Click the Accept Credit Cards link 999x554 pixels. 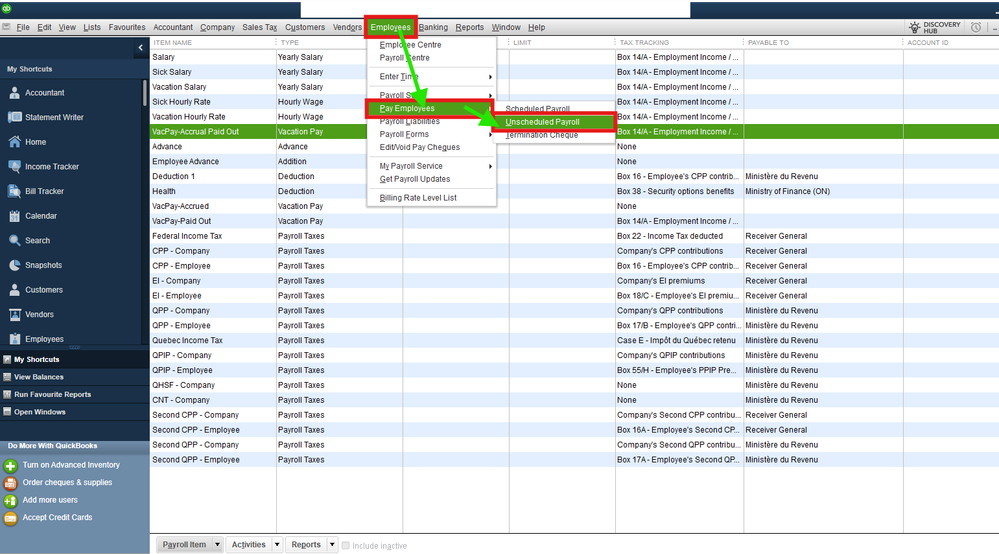[57, 517]
